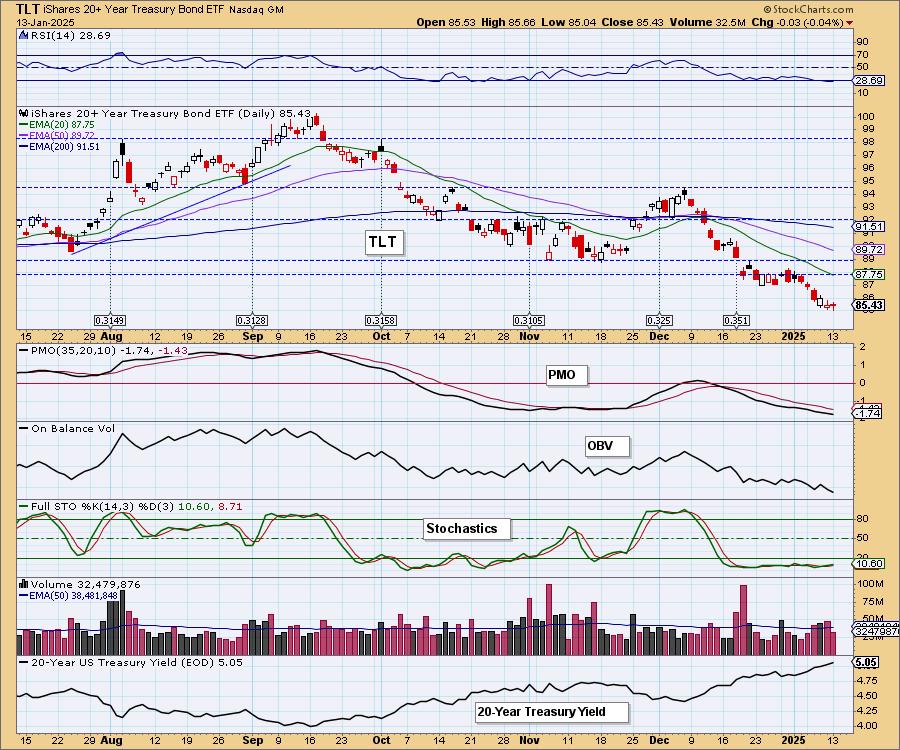
Task: Click the purple EMA(50) 89.72 legend entry
Action: [57, 135]
